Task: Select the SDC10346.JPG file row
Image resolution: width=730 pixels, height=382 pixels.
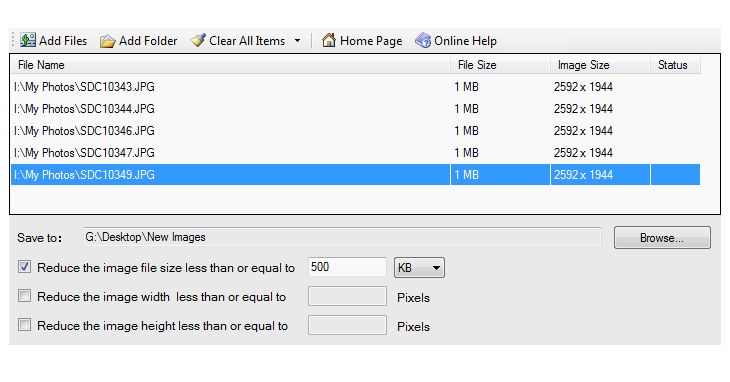Action: coord(355,131)
